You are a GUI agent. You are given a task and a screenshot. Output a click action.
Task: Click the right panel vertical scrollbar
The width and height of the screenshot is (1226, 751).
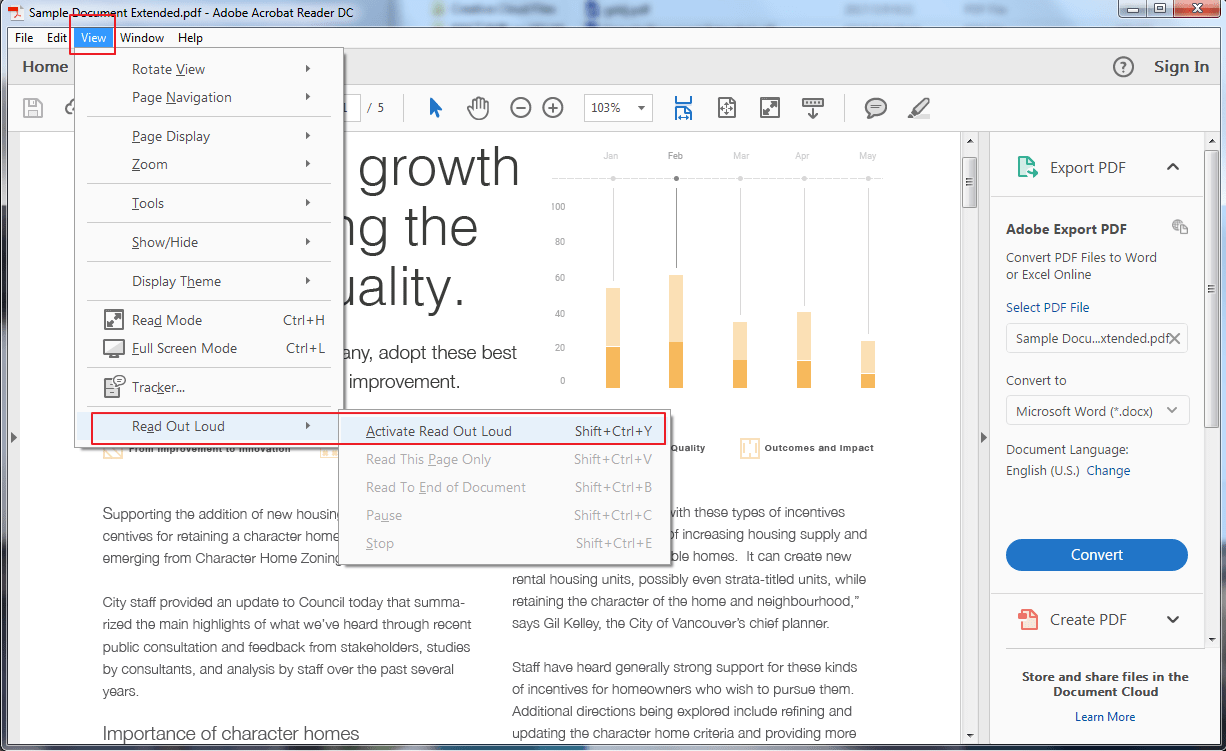click(1211, 290)
